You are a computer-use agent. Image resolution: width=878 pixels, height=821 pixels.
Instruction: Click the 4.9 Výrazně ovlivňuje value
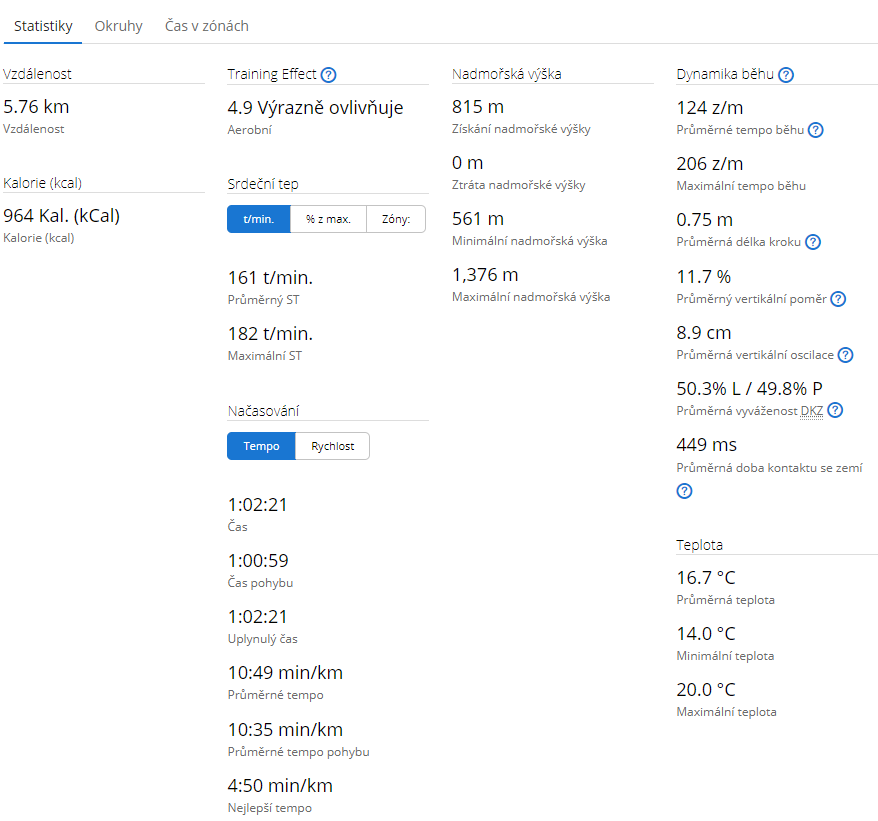pos(315,108)
